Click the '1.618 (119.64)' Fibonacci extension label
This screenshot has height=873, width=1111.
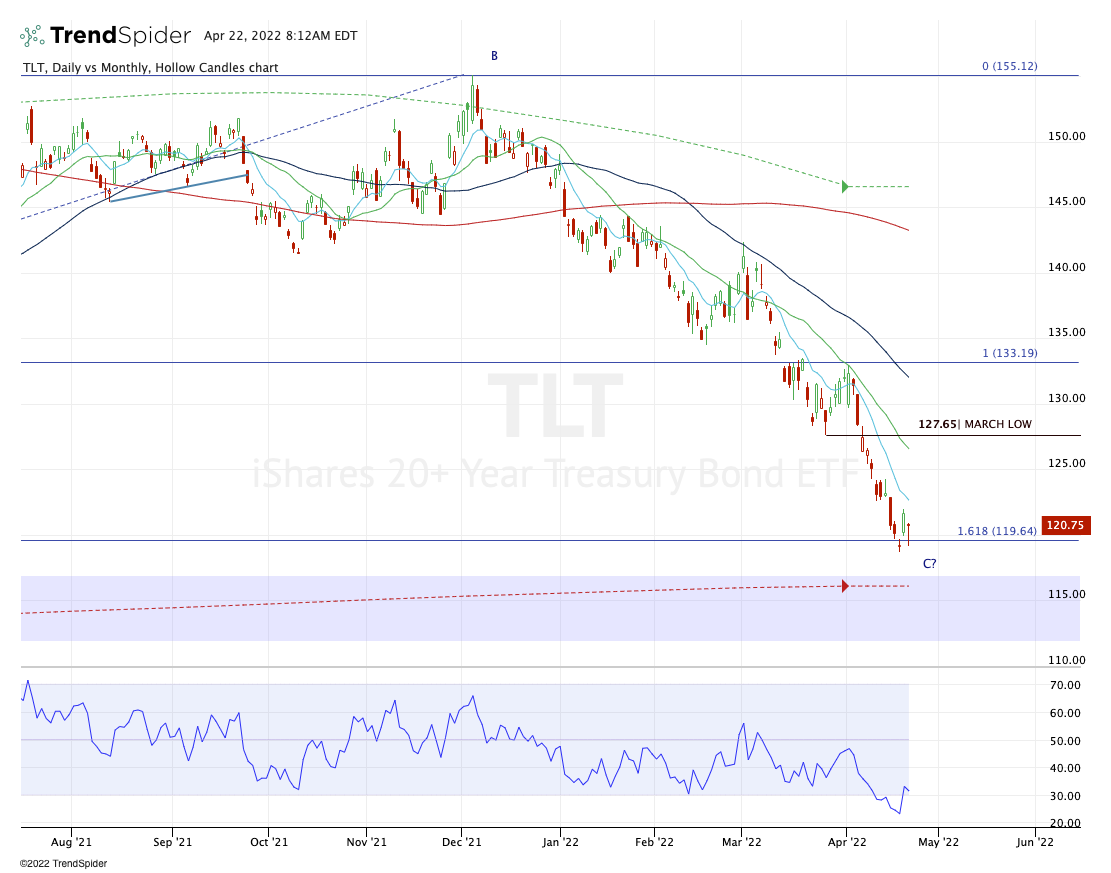997,531
